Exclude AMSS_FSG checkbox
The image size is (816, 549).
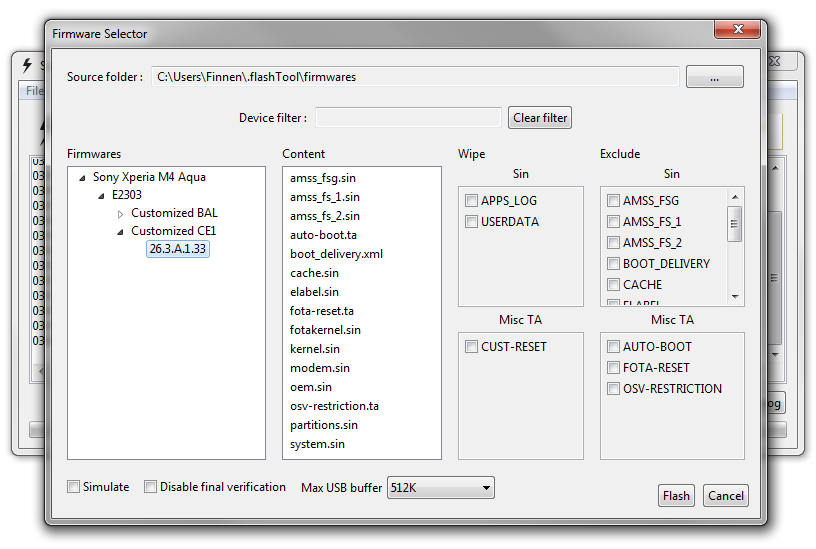[x=614, y=200]
